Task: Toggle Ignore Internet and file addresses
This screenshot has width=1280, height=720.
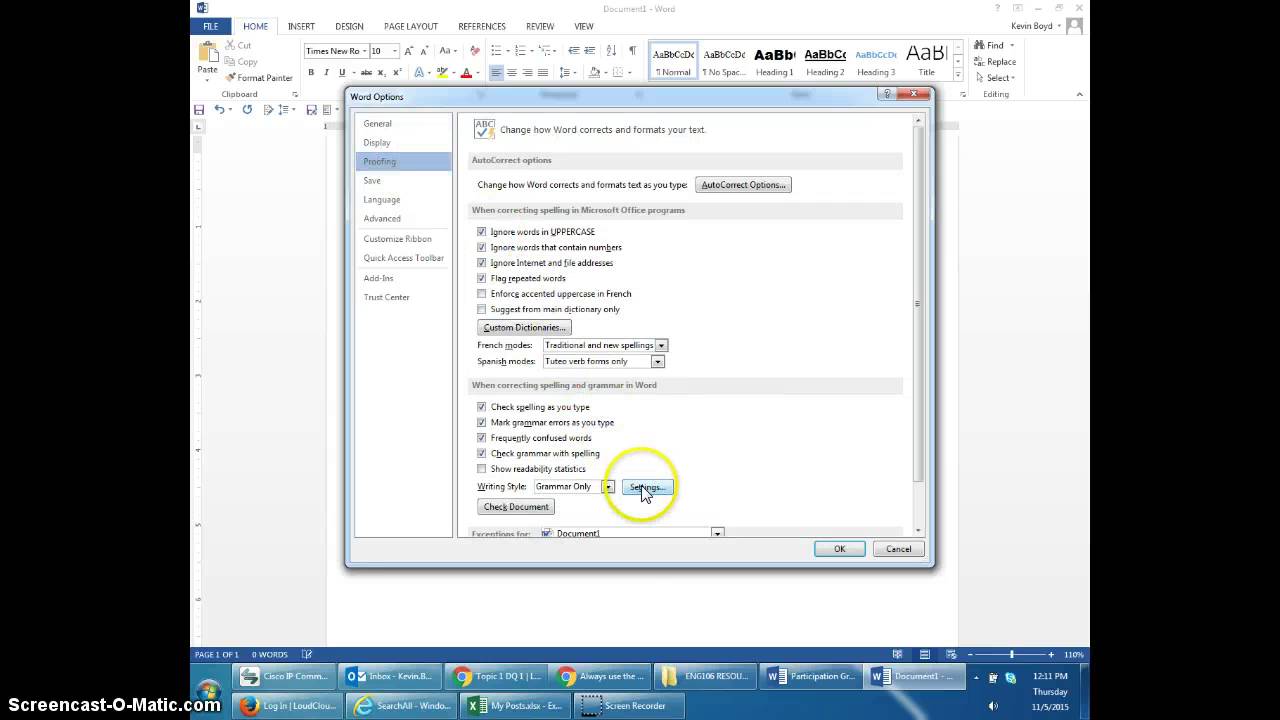Action: click(481, 263)
